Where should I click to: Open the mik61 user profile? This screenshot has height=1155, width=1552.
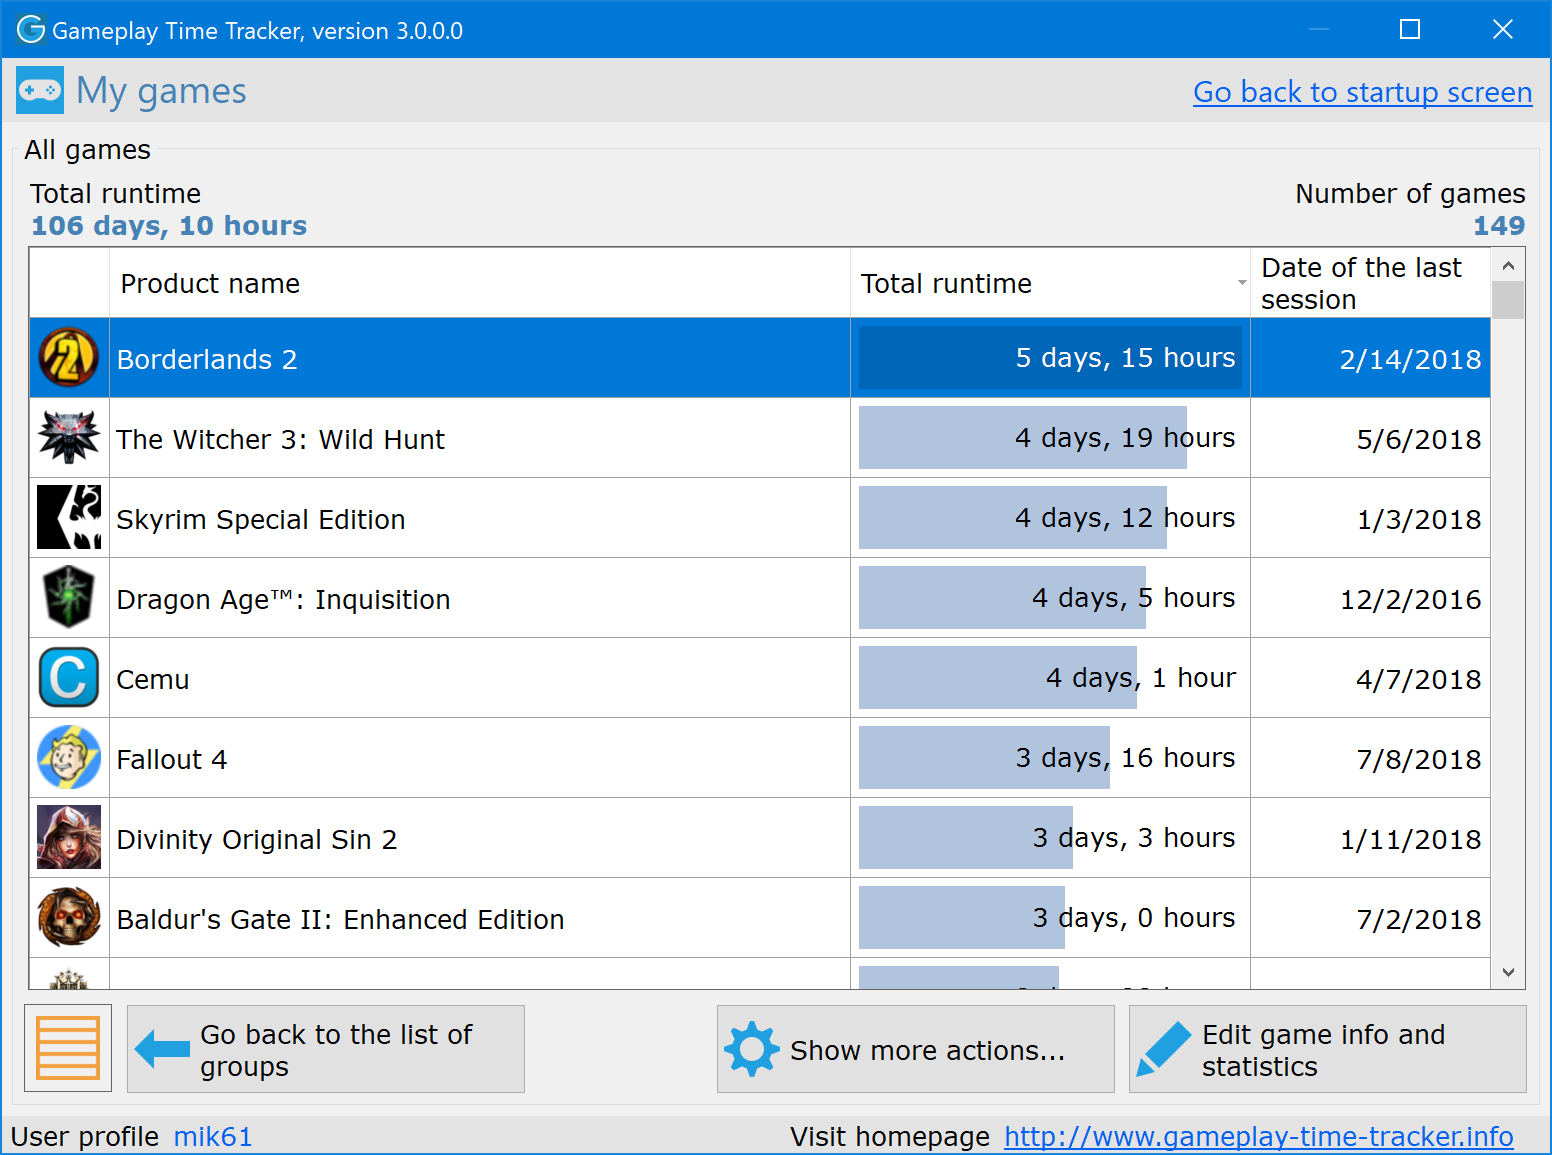coord(213,1136)
